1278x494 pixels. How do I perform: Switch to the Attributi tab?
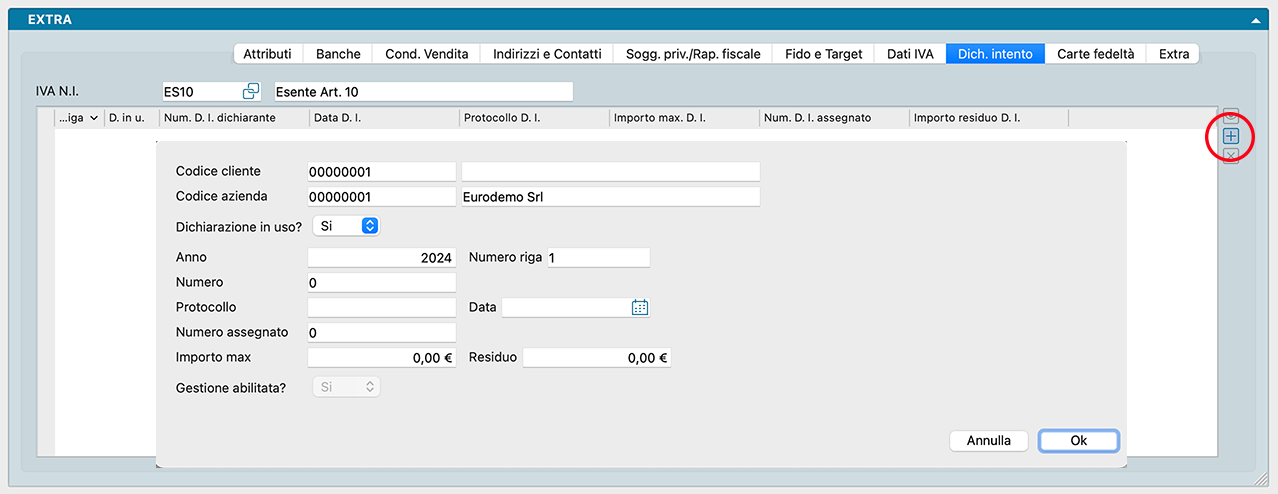click(267, 54)
